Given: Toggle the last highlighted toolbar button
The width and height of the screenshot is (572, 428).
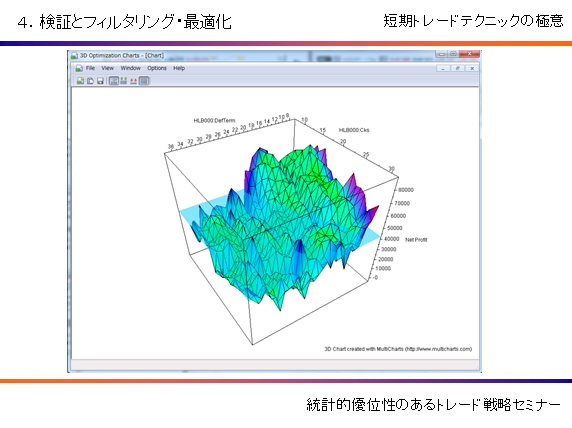Looking at the screenshot, I should tap(144, 81).
